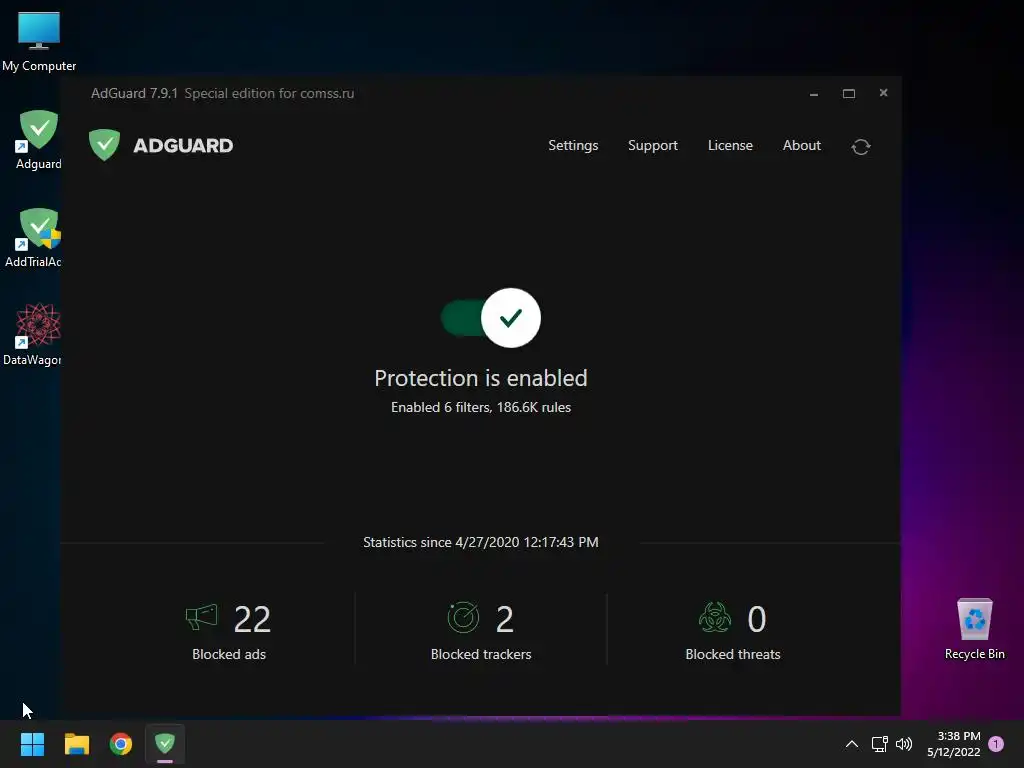The image size is (1024, 768).
Task: Click the blocked ads count 22
Action: (x=252, y=619)
